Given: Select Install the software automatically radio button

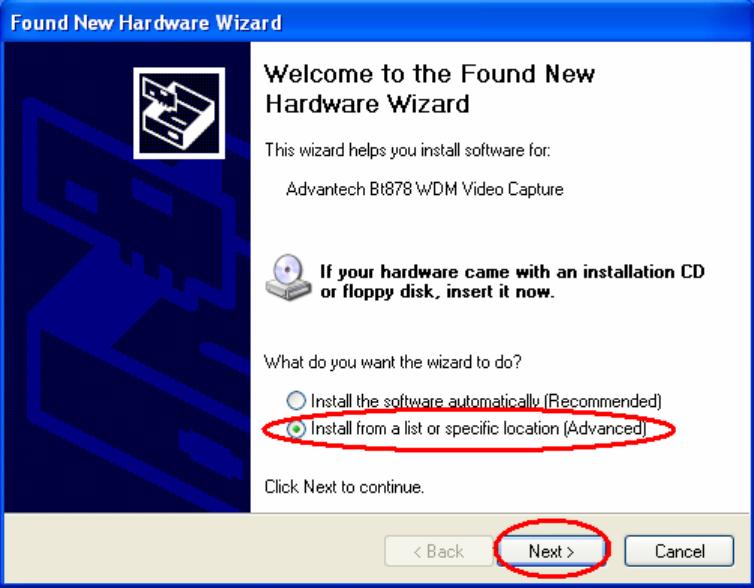Looking at the screenshot, I should 296,400.
